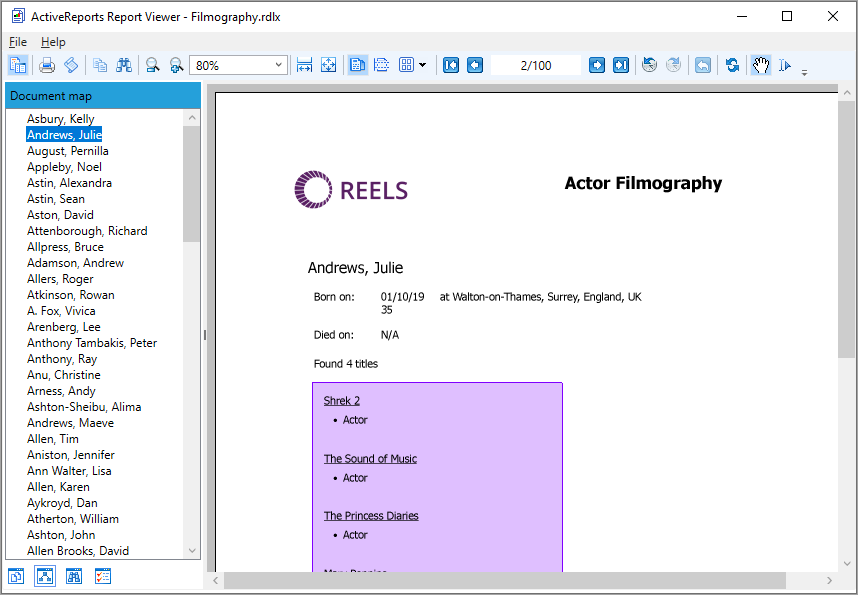Click the Back to parent report icon
This screenshot has height=595, width=858.
703,65
